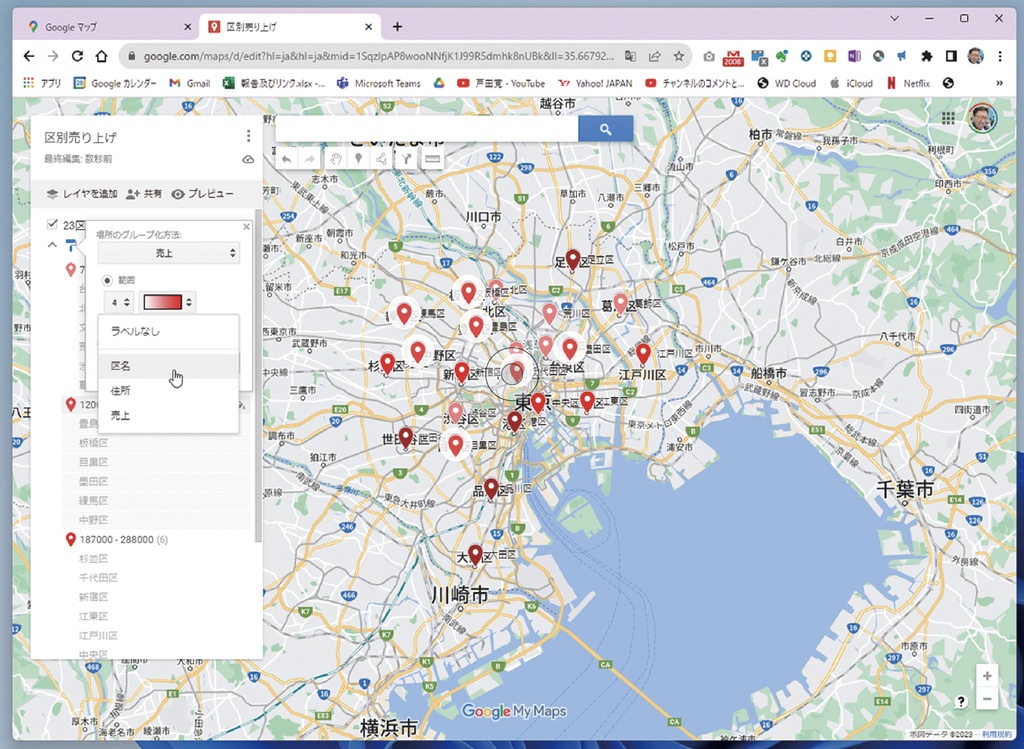Image resolution: width=1024 pixels, height=749 pixels.
Task: Click the Chrome address bar URL
Action: [x=379, y=56]
